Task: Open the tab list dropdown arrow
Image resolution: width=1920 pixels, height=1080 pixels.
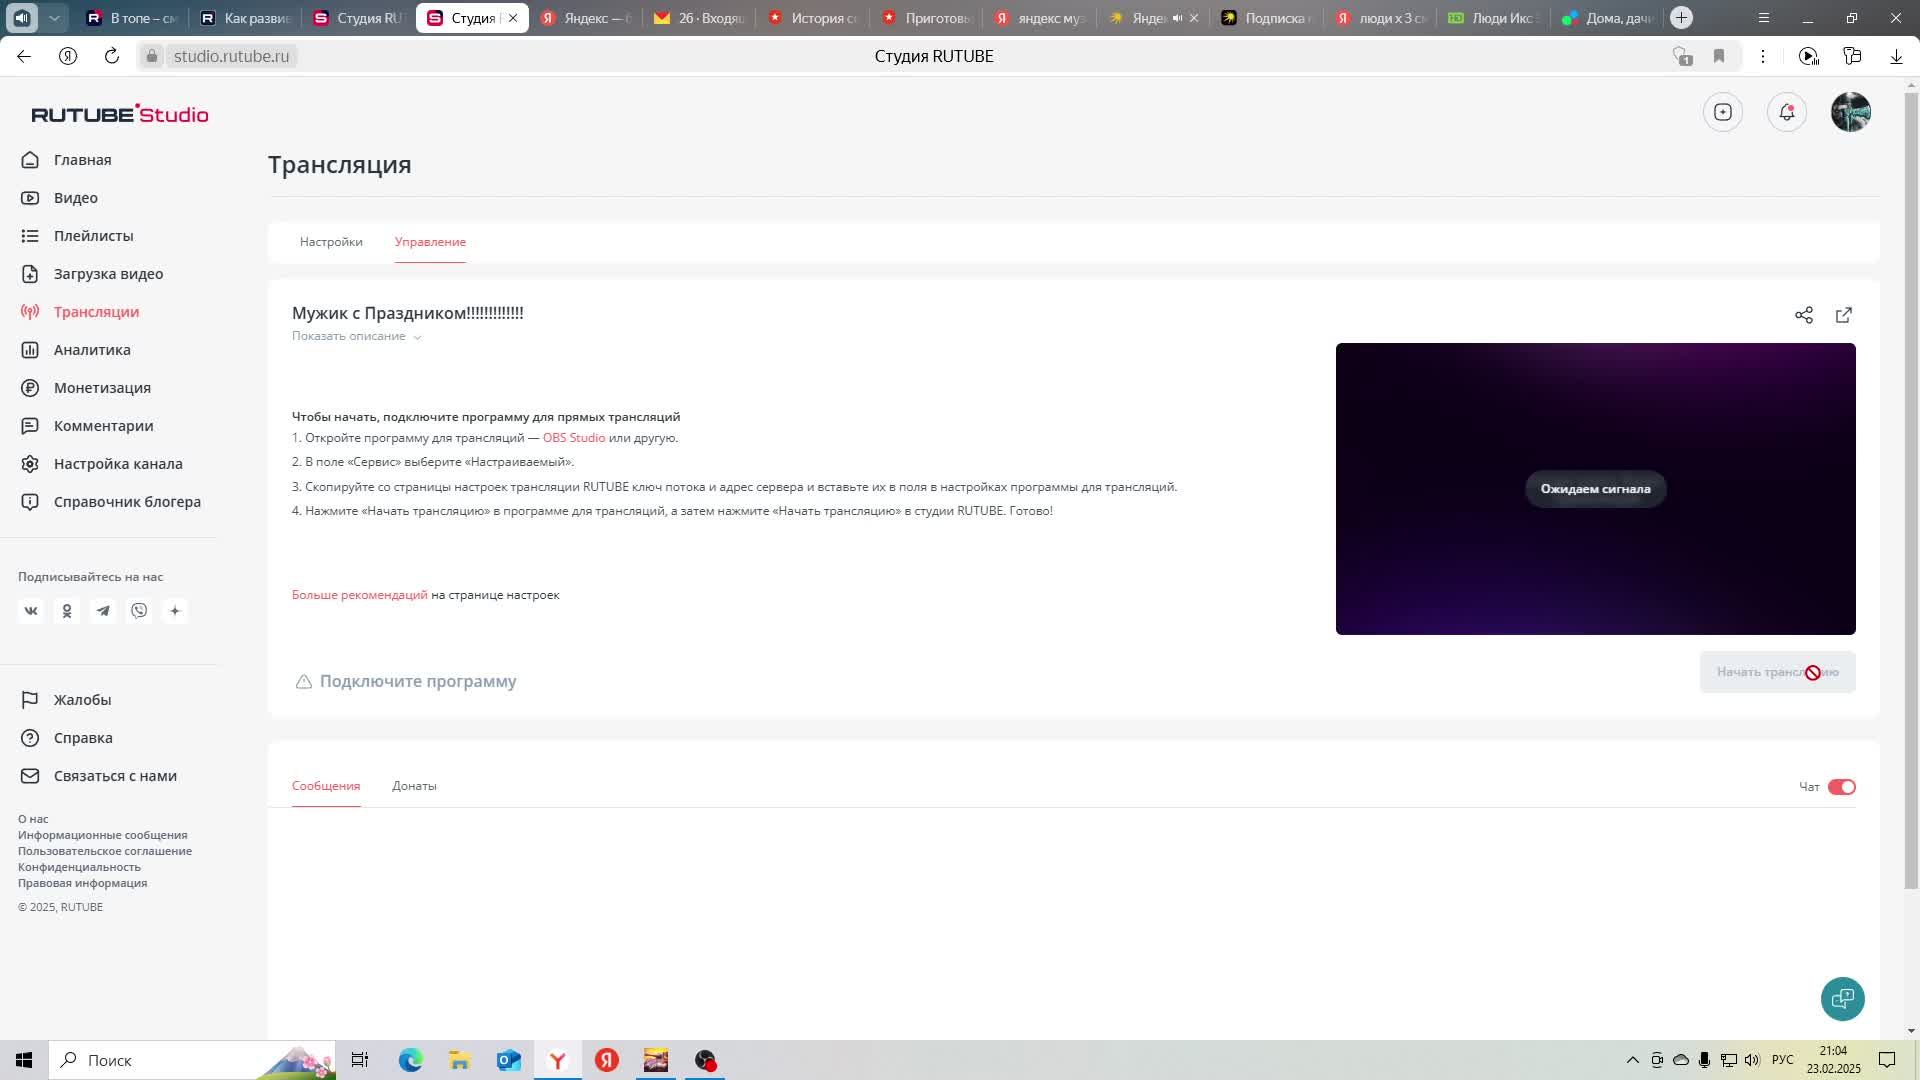Action: [54, 18]
